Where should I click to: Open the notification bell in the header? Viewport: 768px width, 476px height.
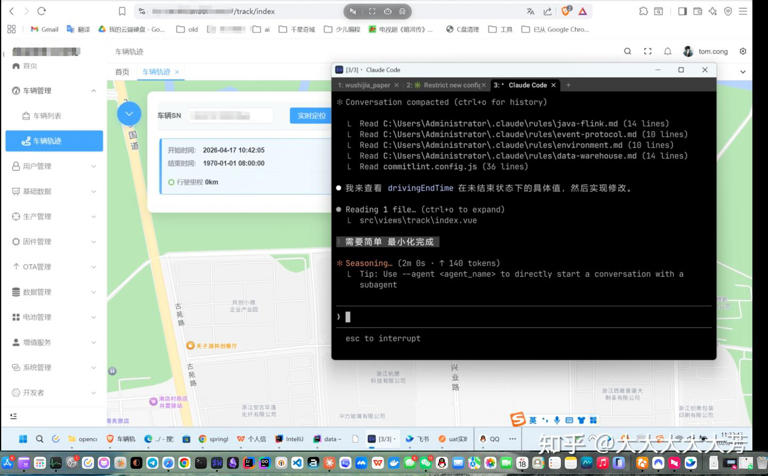668,51
